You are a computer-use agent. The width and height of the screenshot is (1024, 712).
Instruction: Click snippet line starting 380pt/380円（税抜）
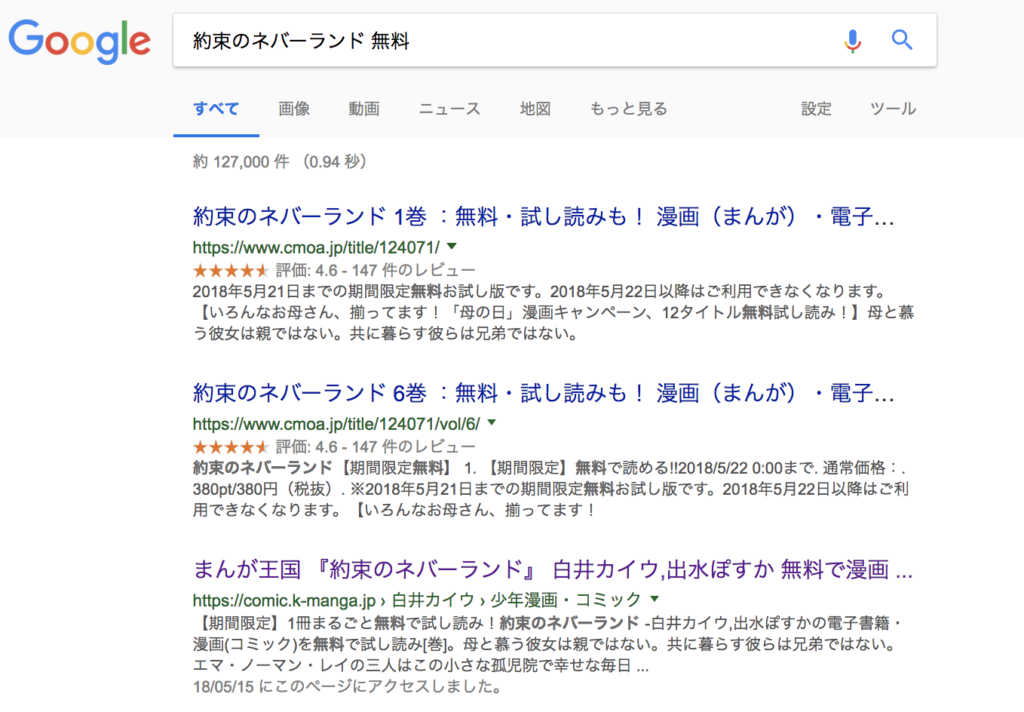pyautogui.click(x=551, y=489)
